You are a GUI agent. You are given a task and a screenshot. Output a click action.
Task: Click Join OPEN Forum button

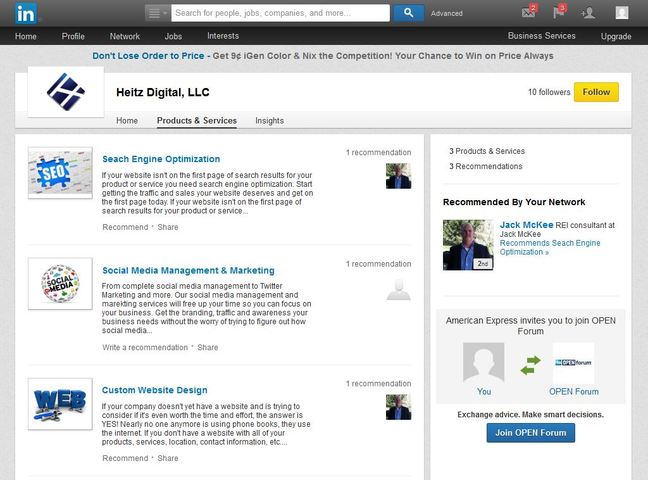(531, 433)
